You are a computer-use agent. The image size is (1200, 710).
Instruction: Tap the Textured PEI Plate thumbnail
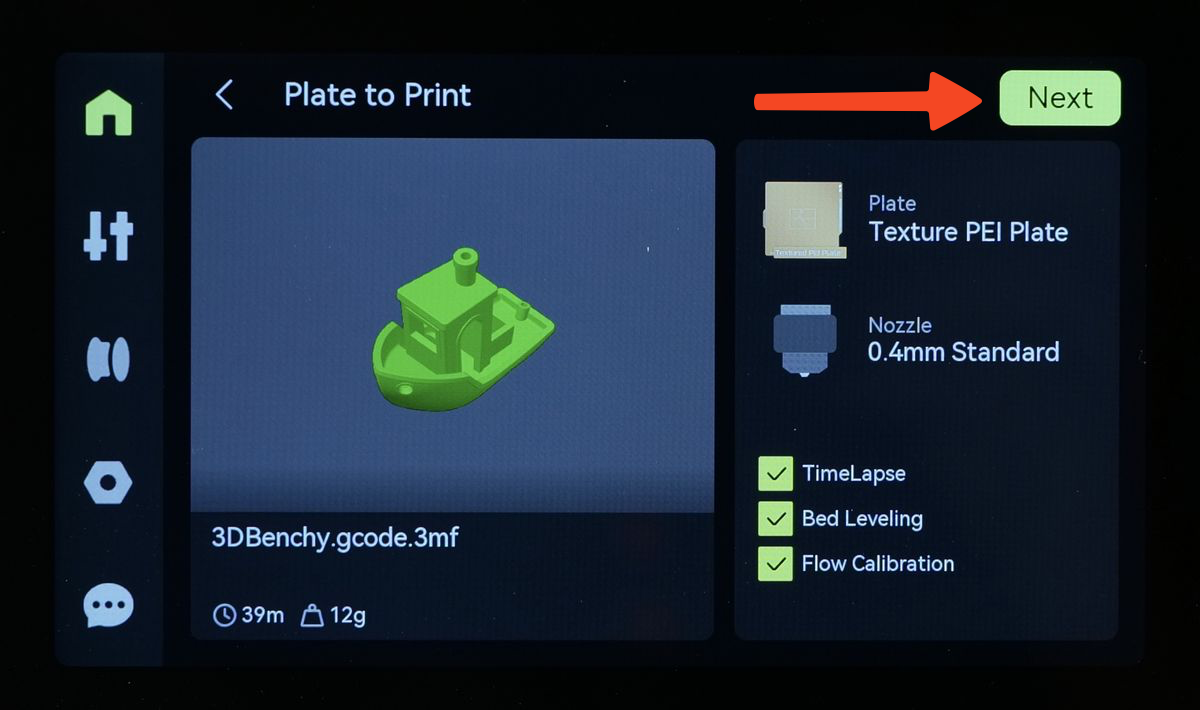tap(804, 220)
